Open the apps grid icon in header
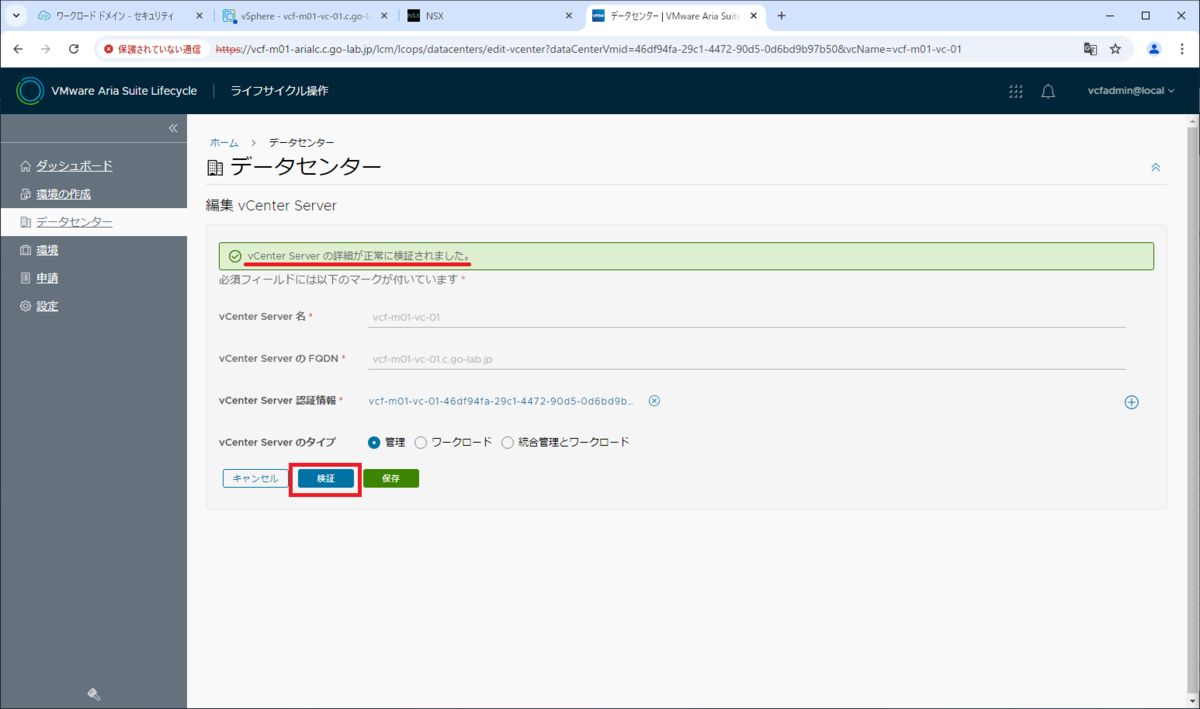Screen dimensions: 1200x709 point(1016,91)
